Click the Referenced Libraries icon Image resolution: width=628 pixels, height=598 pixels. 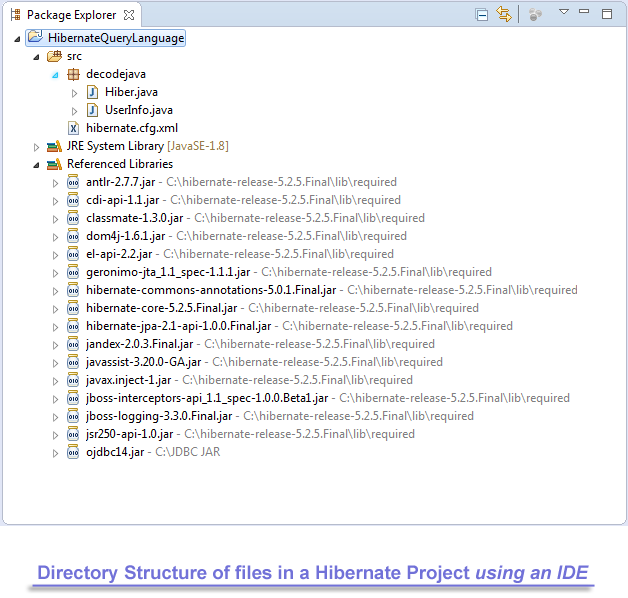[x=55, y=164]
